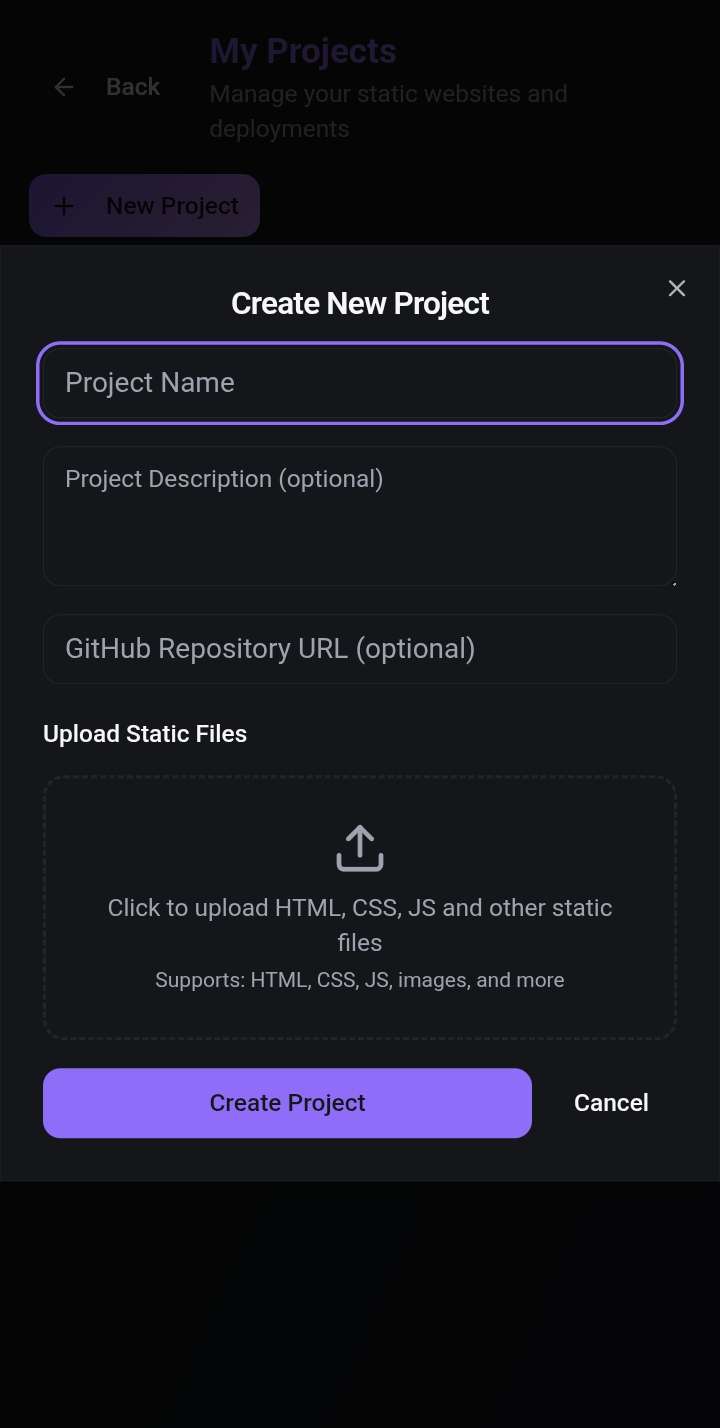Click the upload arrow icon
This screenshot has height=1428, width=720.
360,848
